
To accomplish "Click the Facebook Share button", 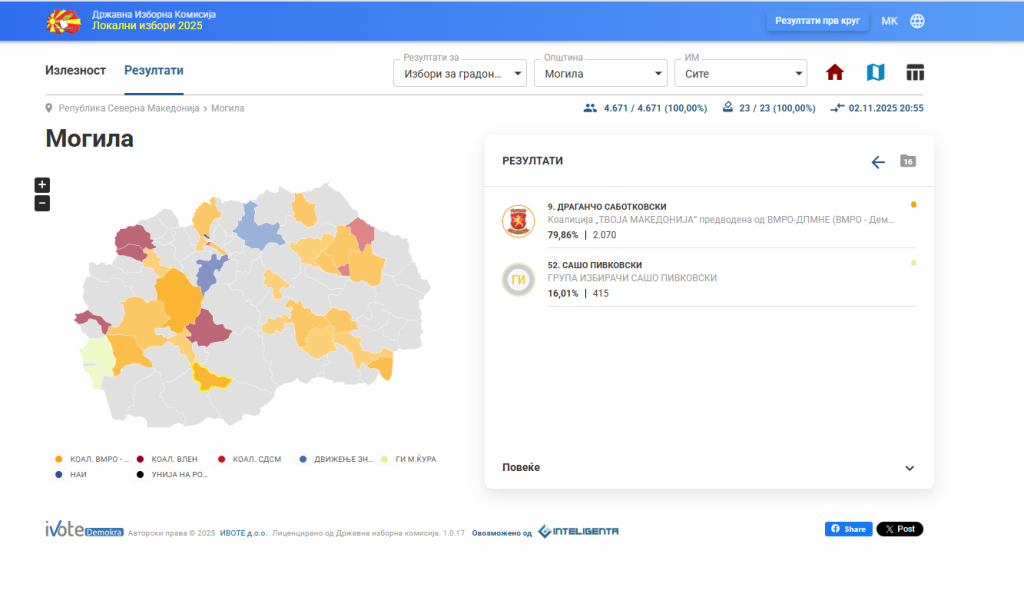I will point(848,529).
